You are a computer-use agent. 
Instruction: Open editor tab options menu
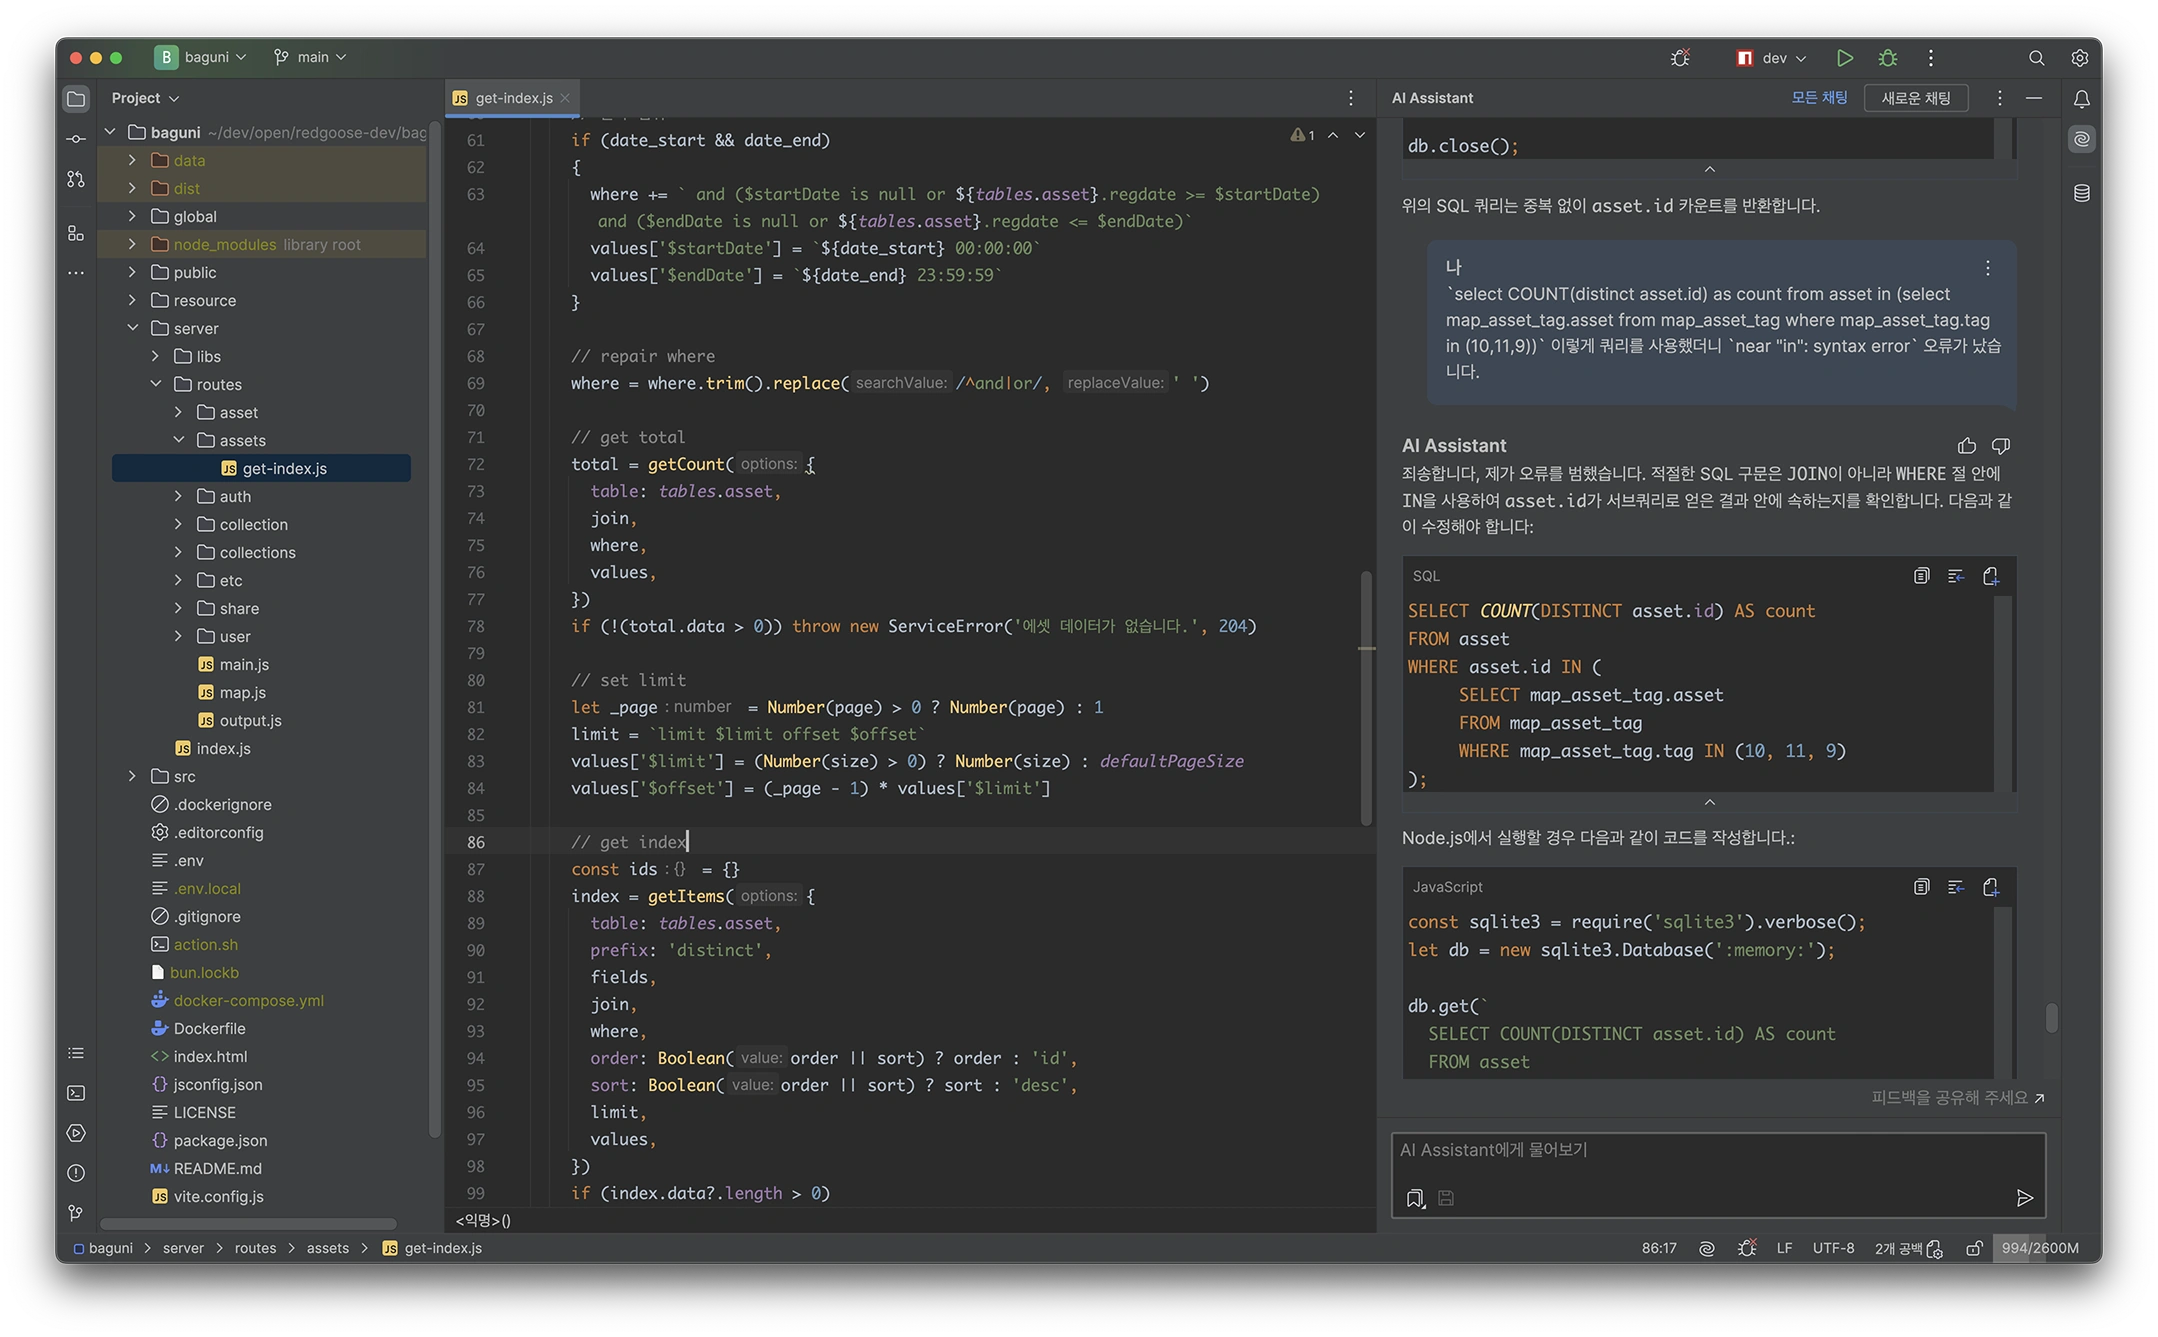point(1351,98)
